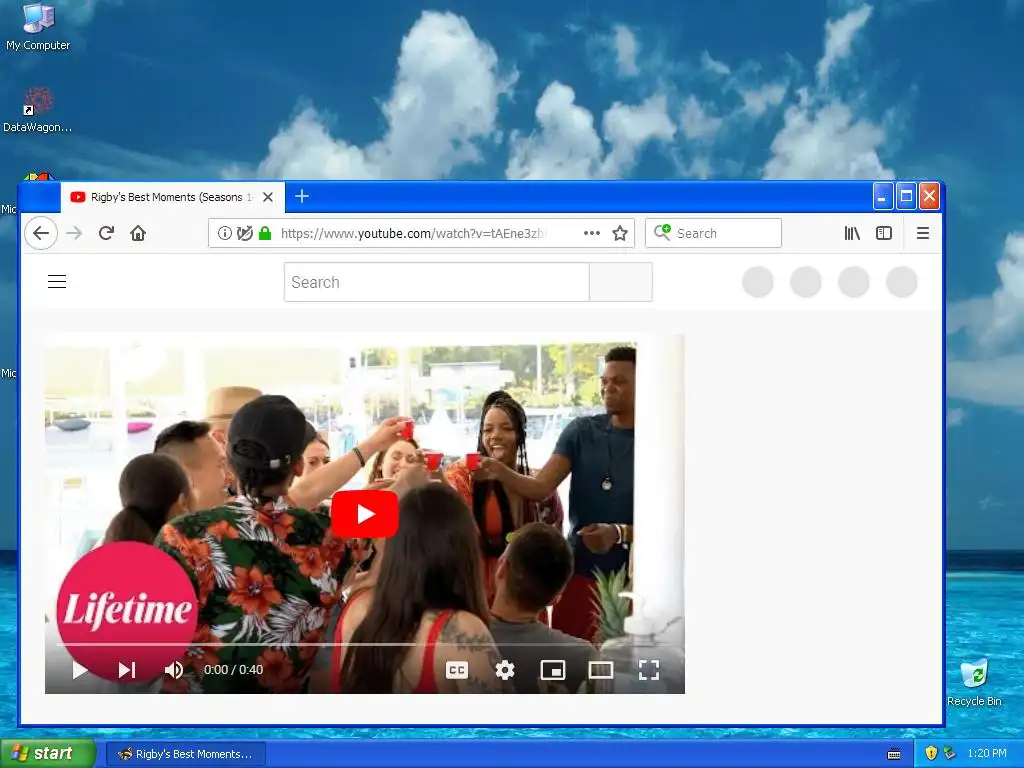
Task: Open the My Computer desktop icon
Action: pos(38,27)
